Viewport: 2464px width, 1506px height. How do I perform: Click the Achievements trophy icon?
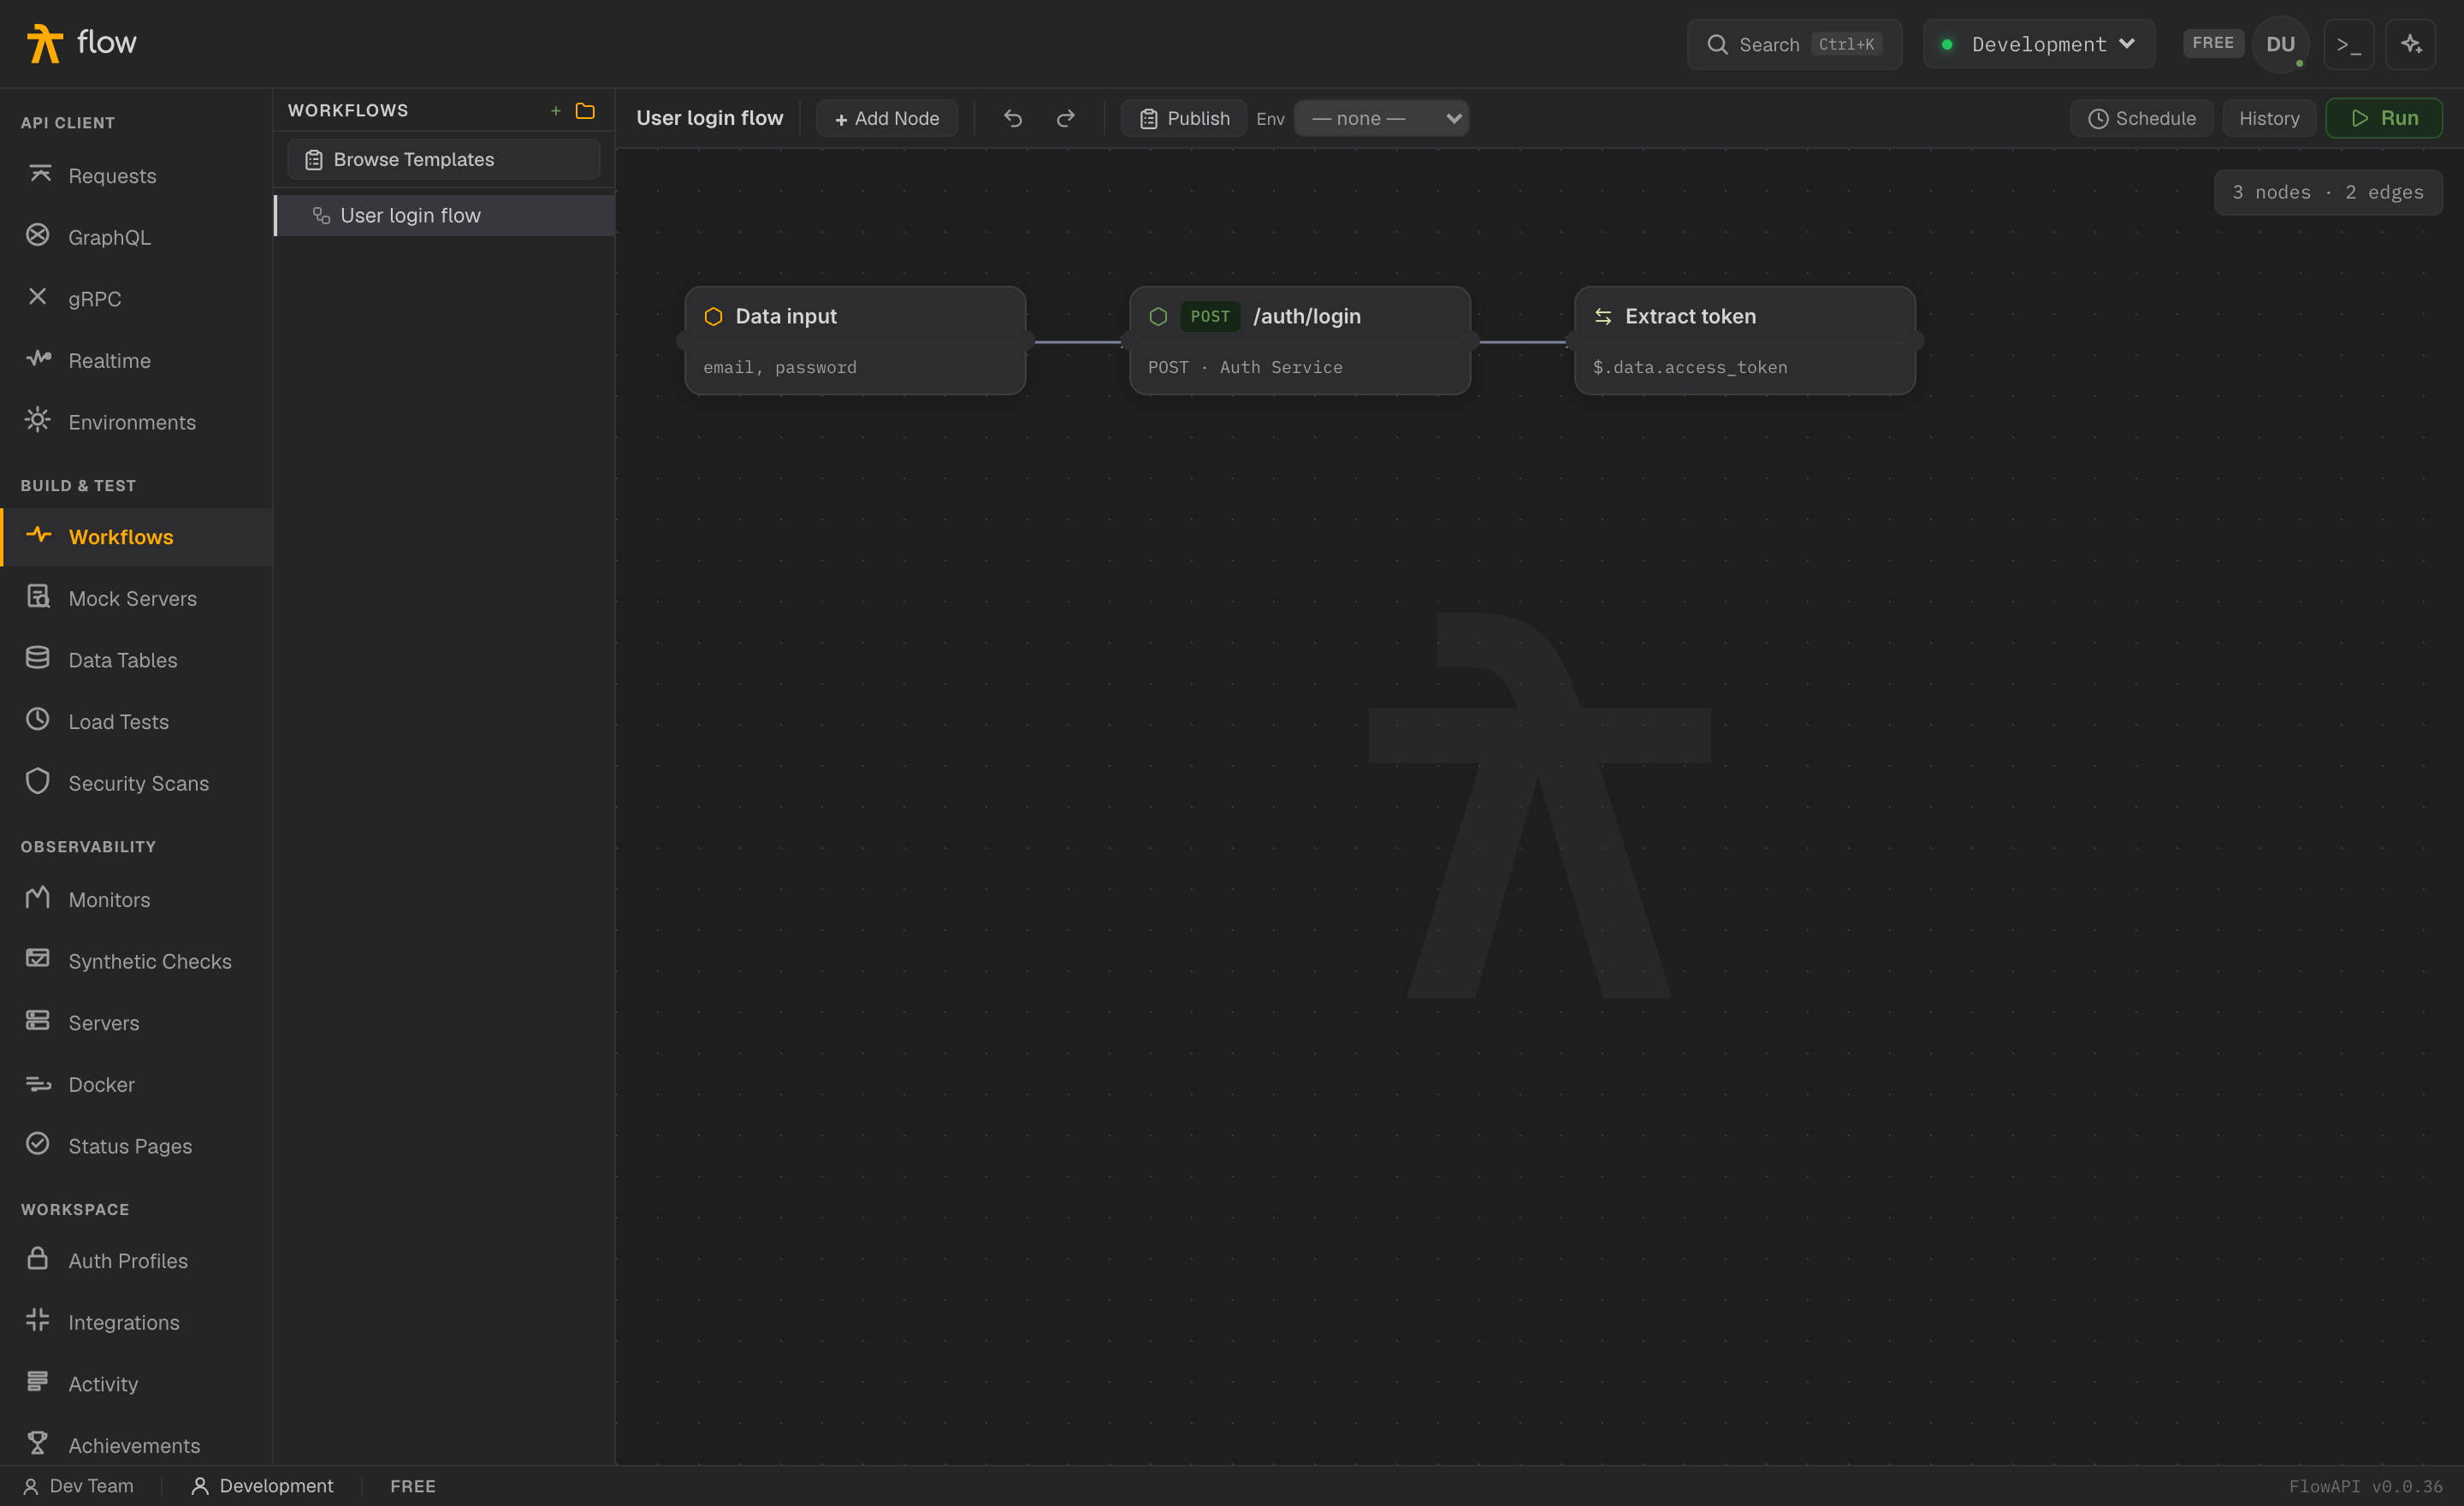point(38,1443)
